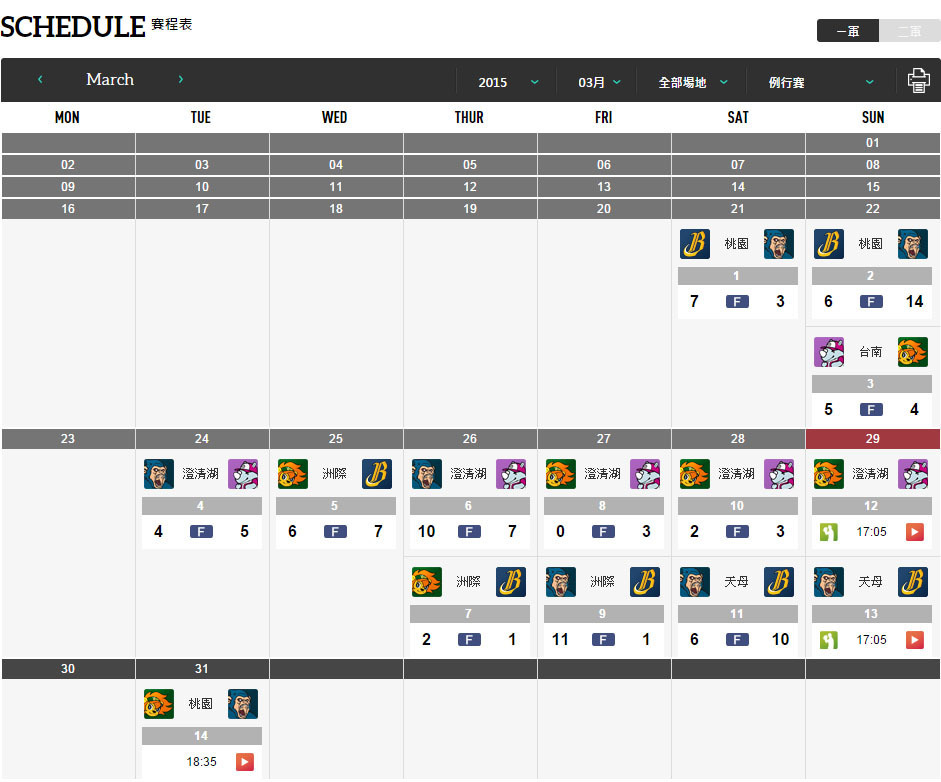
Task: Click date 21 header
Action: (x=738, y=209)
